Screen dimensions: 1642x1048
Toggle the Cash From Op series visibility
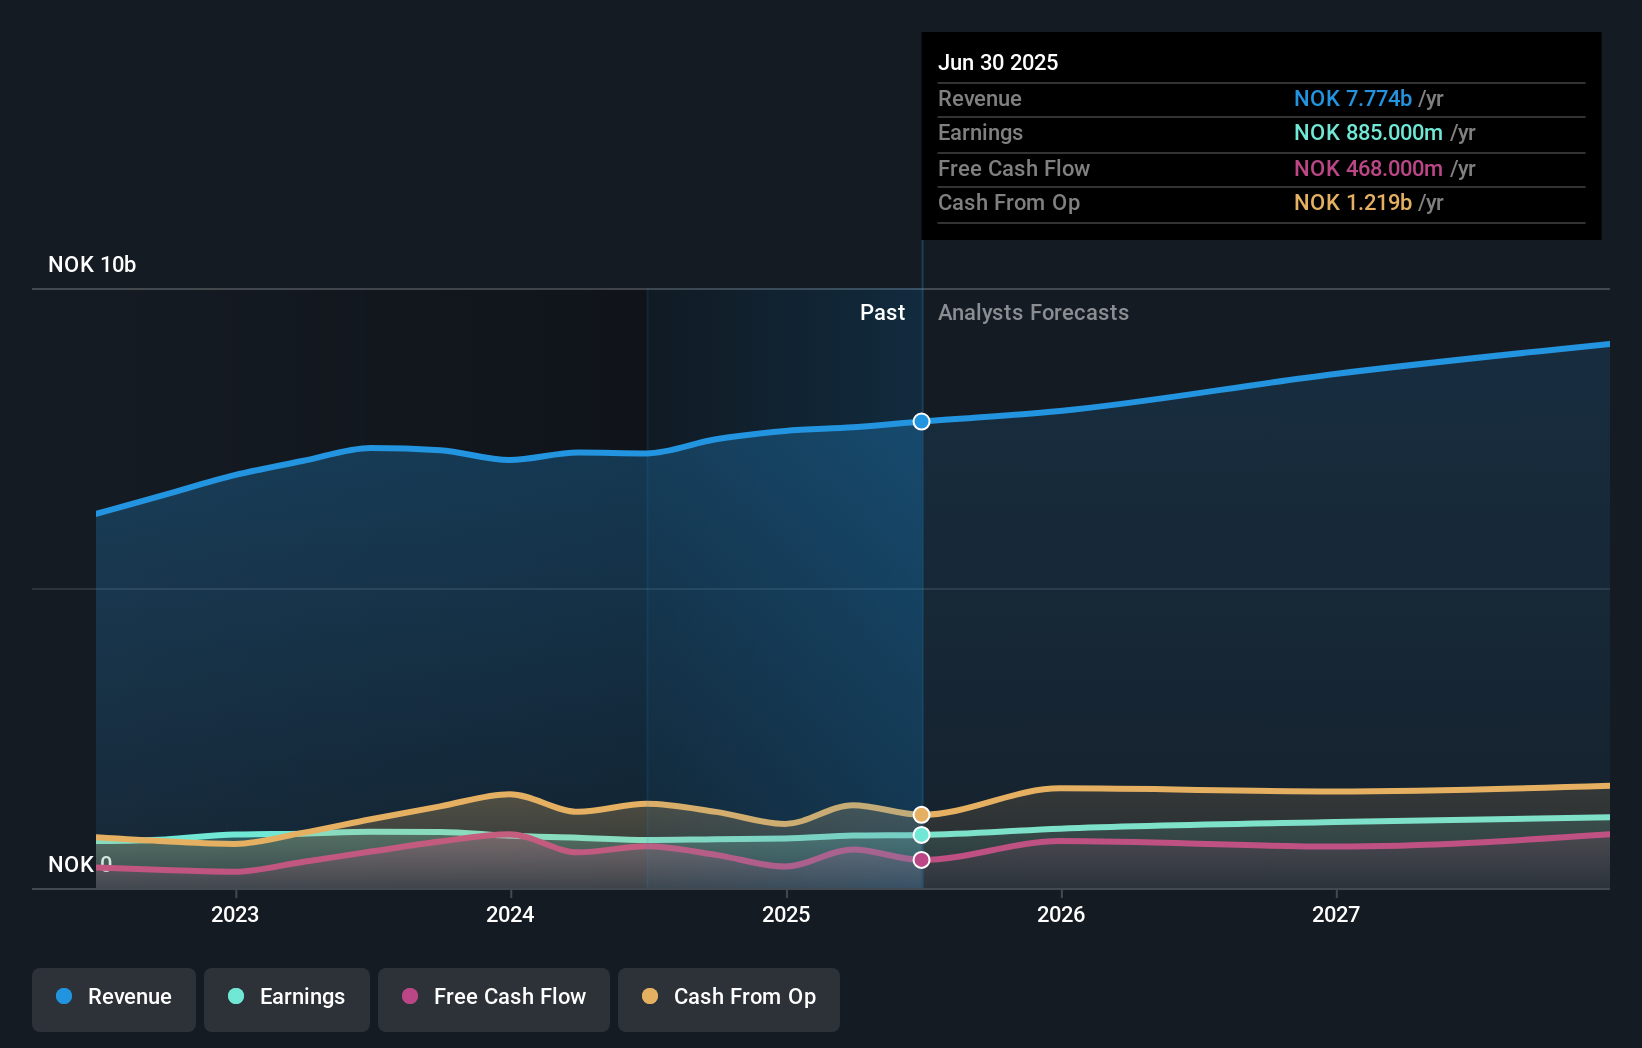coord(728,998)
